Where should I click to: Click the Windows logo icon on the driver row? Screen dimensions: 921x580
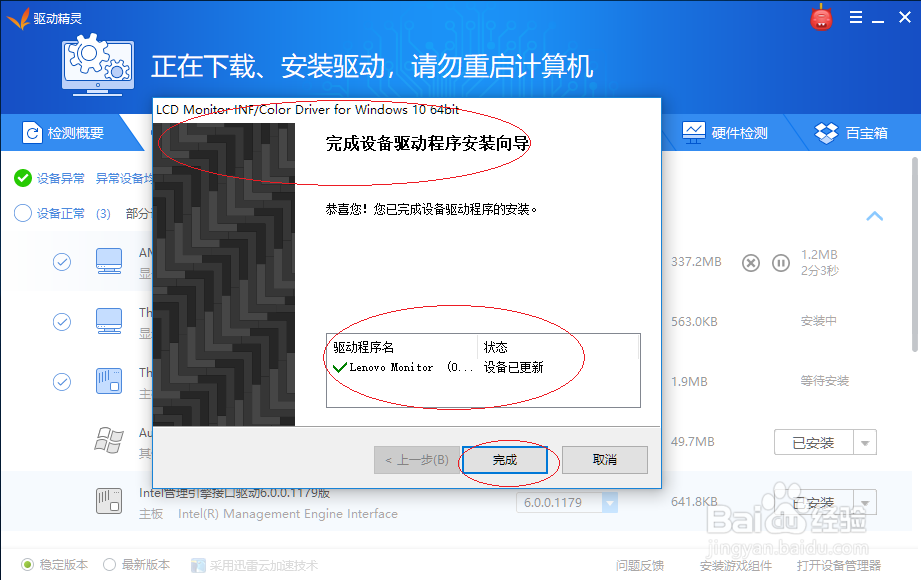108,440
